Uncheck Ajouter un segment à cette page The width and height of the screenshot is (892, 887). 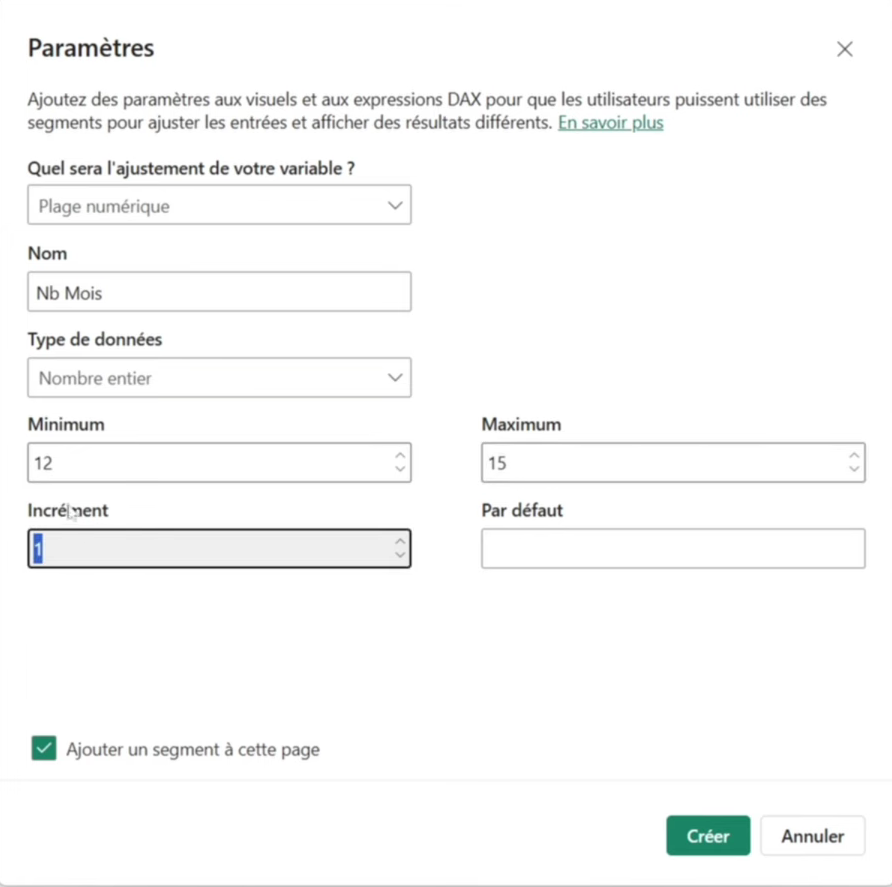(44, 748)
